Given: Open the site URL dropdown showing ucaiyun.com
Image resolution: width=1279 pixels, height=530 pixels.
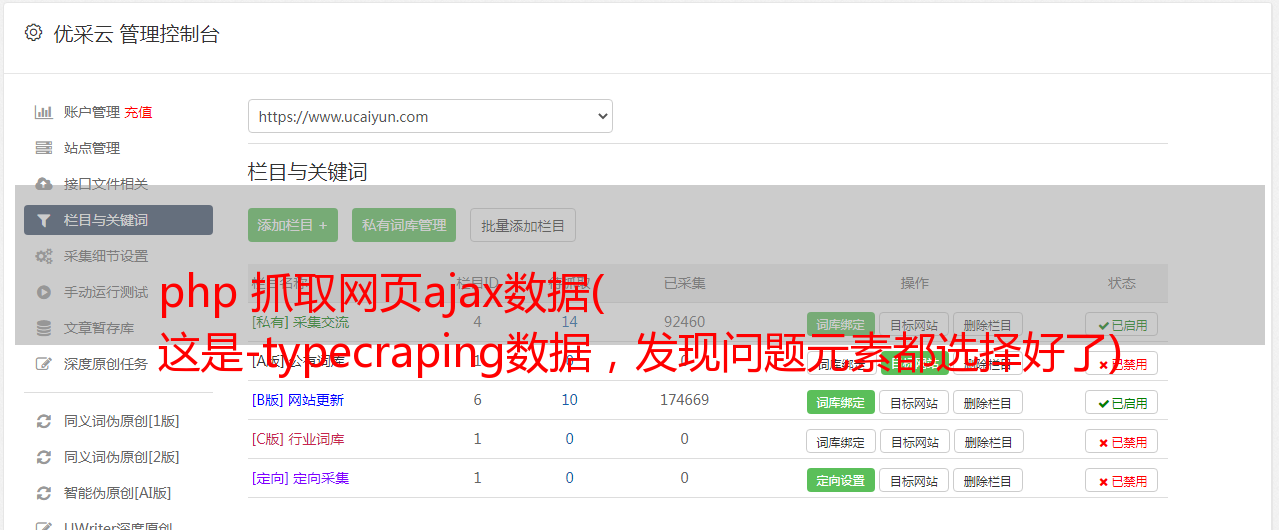Looking at the screenshot, I should 430,116.
